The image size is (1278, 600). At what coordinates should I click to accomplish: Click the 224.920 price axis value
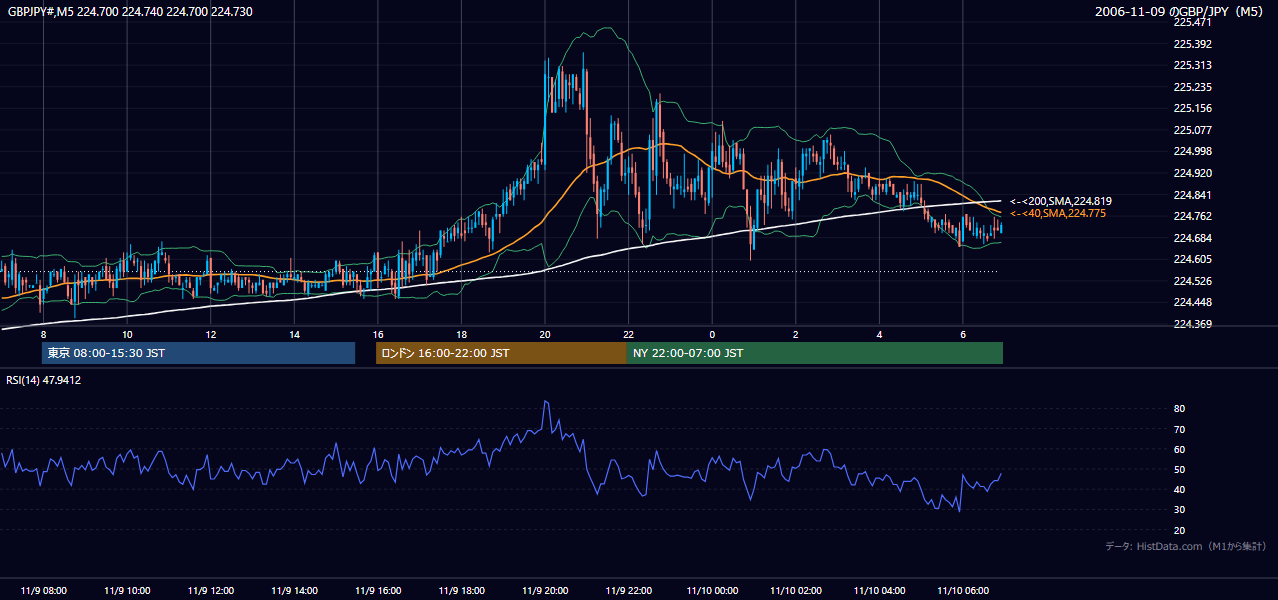[x=1192, y=173]
